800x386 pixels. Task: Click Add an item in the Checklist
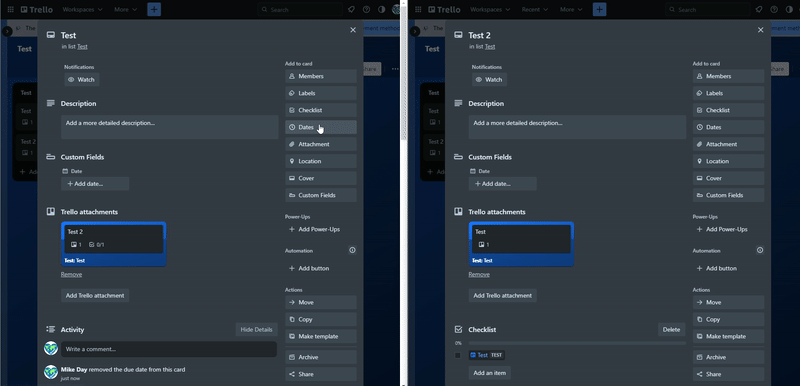pos(490,373)
